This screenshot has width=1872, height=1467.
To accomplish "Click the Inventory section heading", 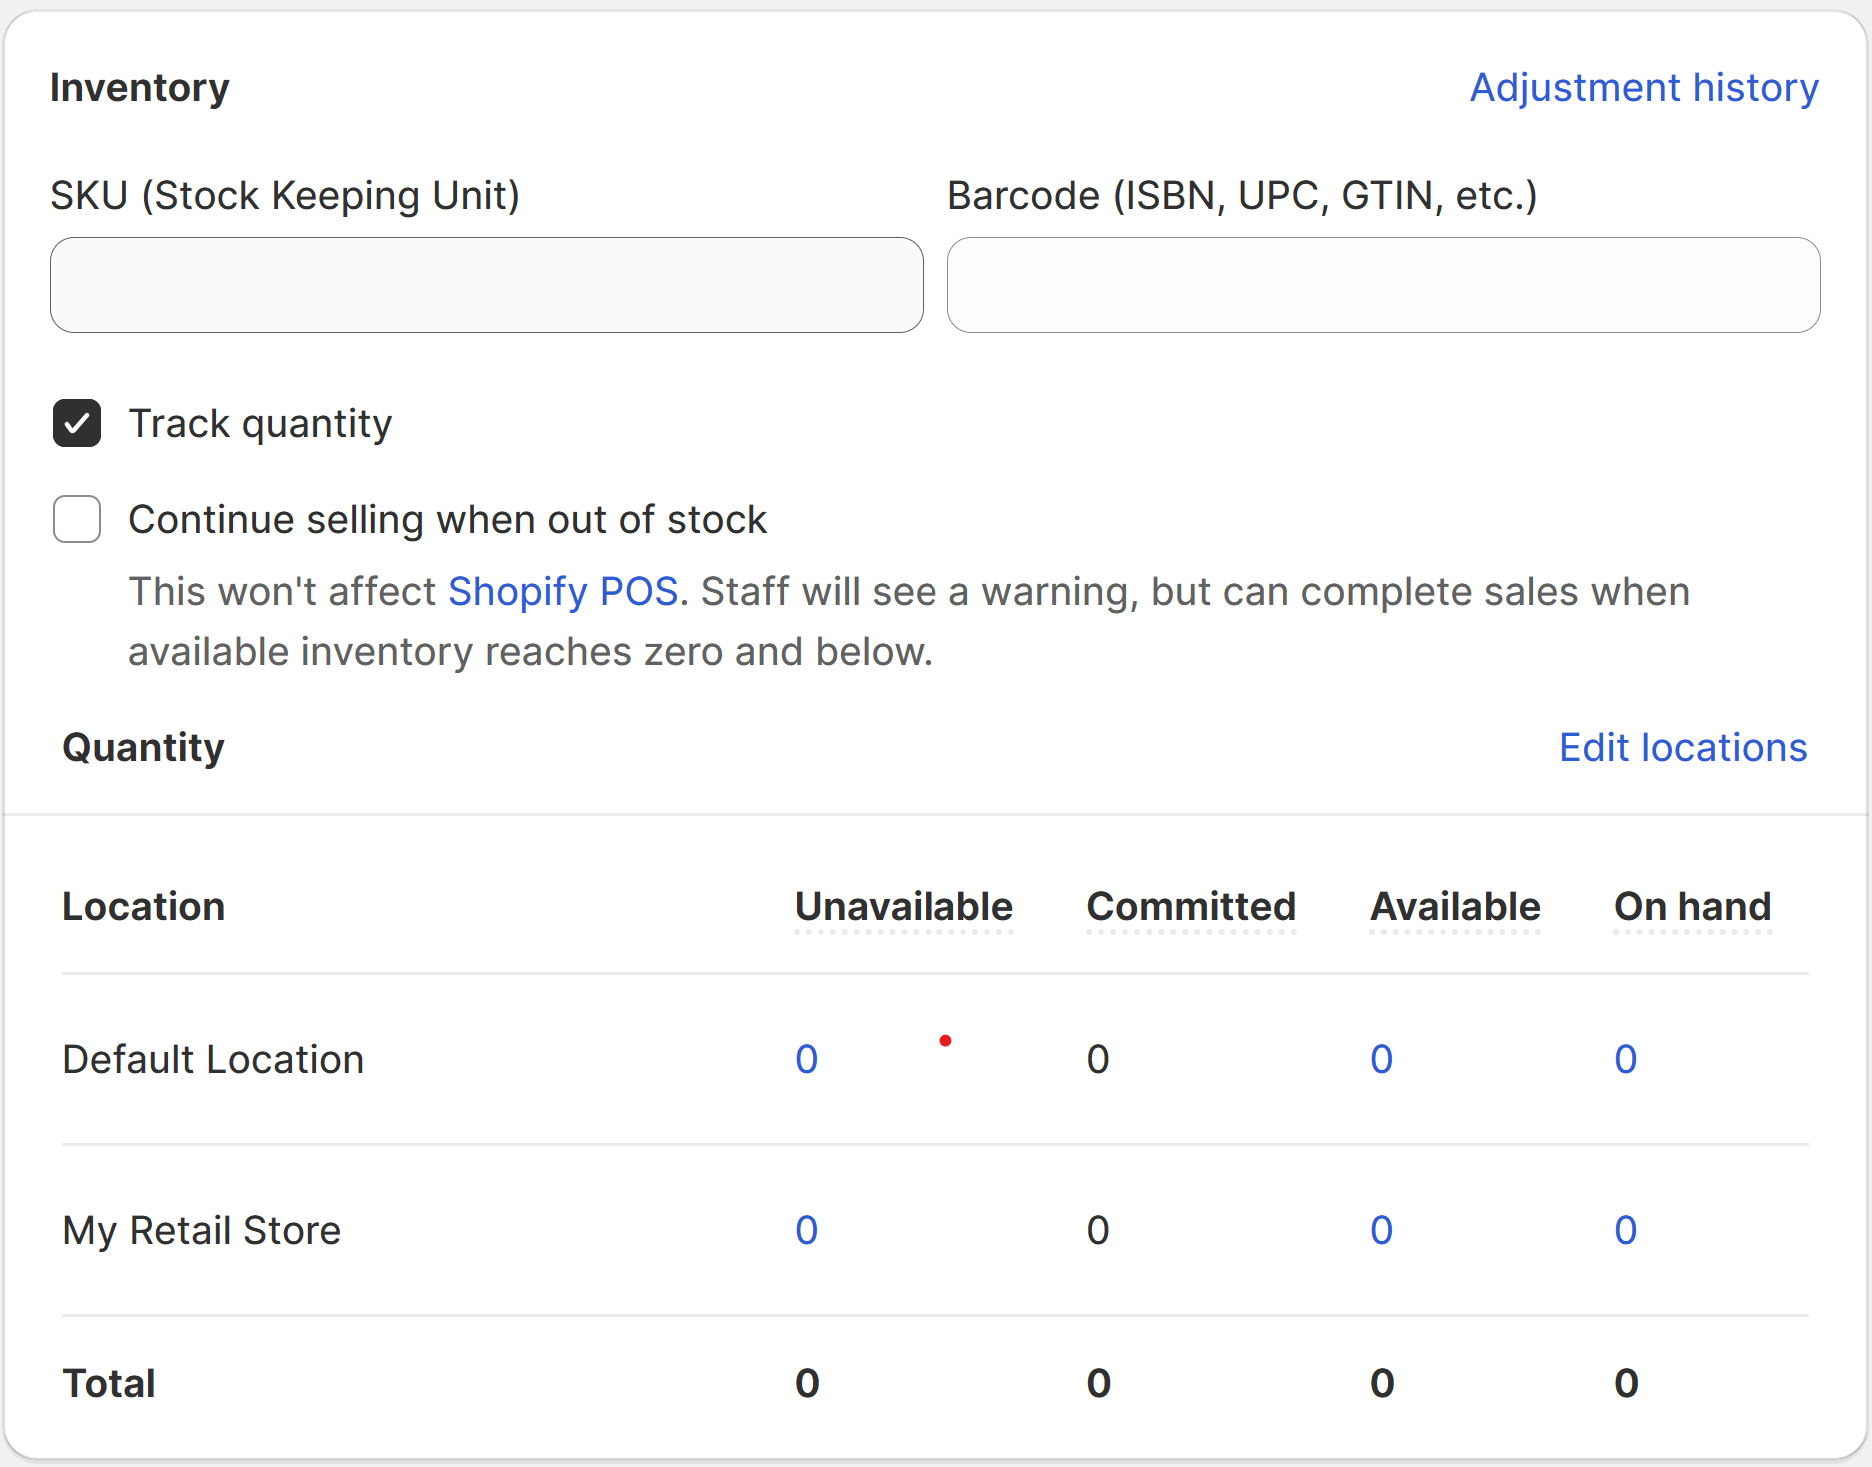I will 139,88.
